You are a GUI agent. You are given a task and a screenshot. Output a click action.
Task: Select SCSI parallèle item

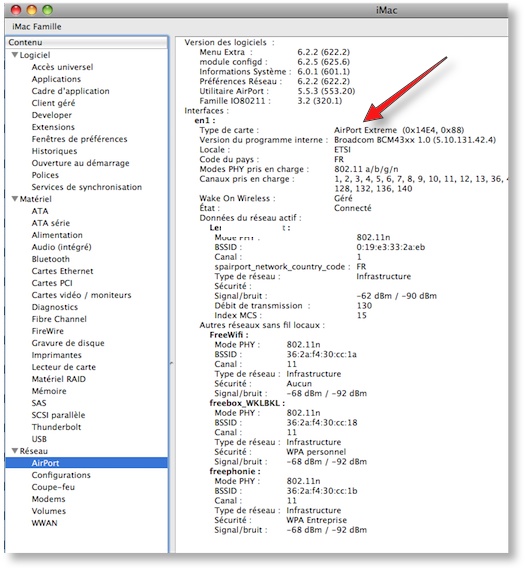(x=58, y=415)
